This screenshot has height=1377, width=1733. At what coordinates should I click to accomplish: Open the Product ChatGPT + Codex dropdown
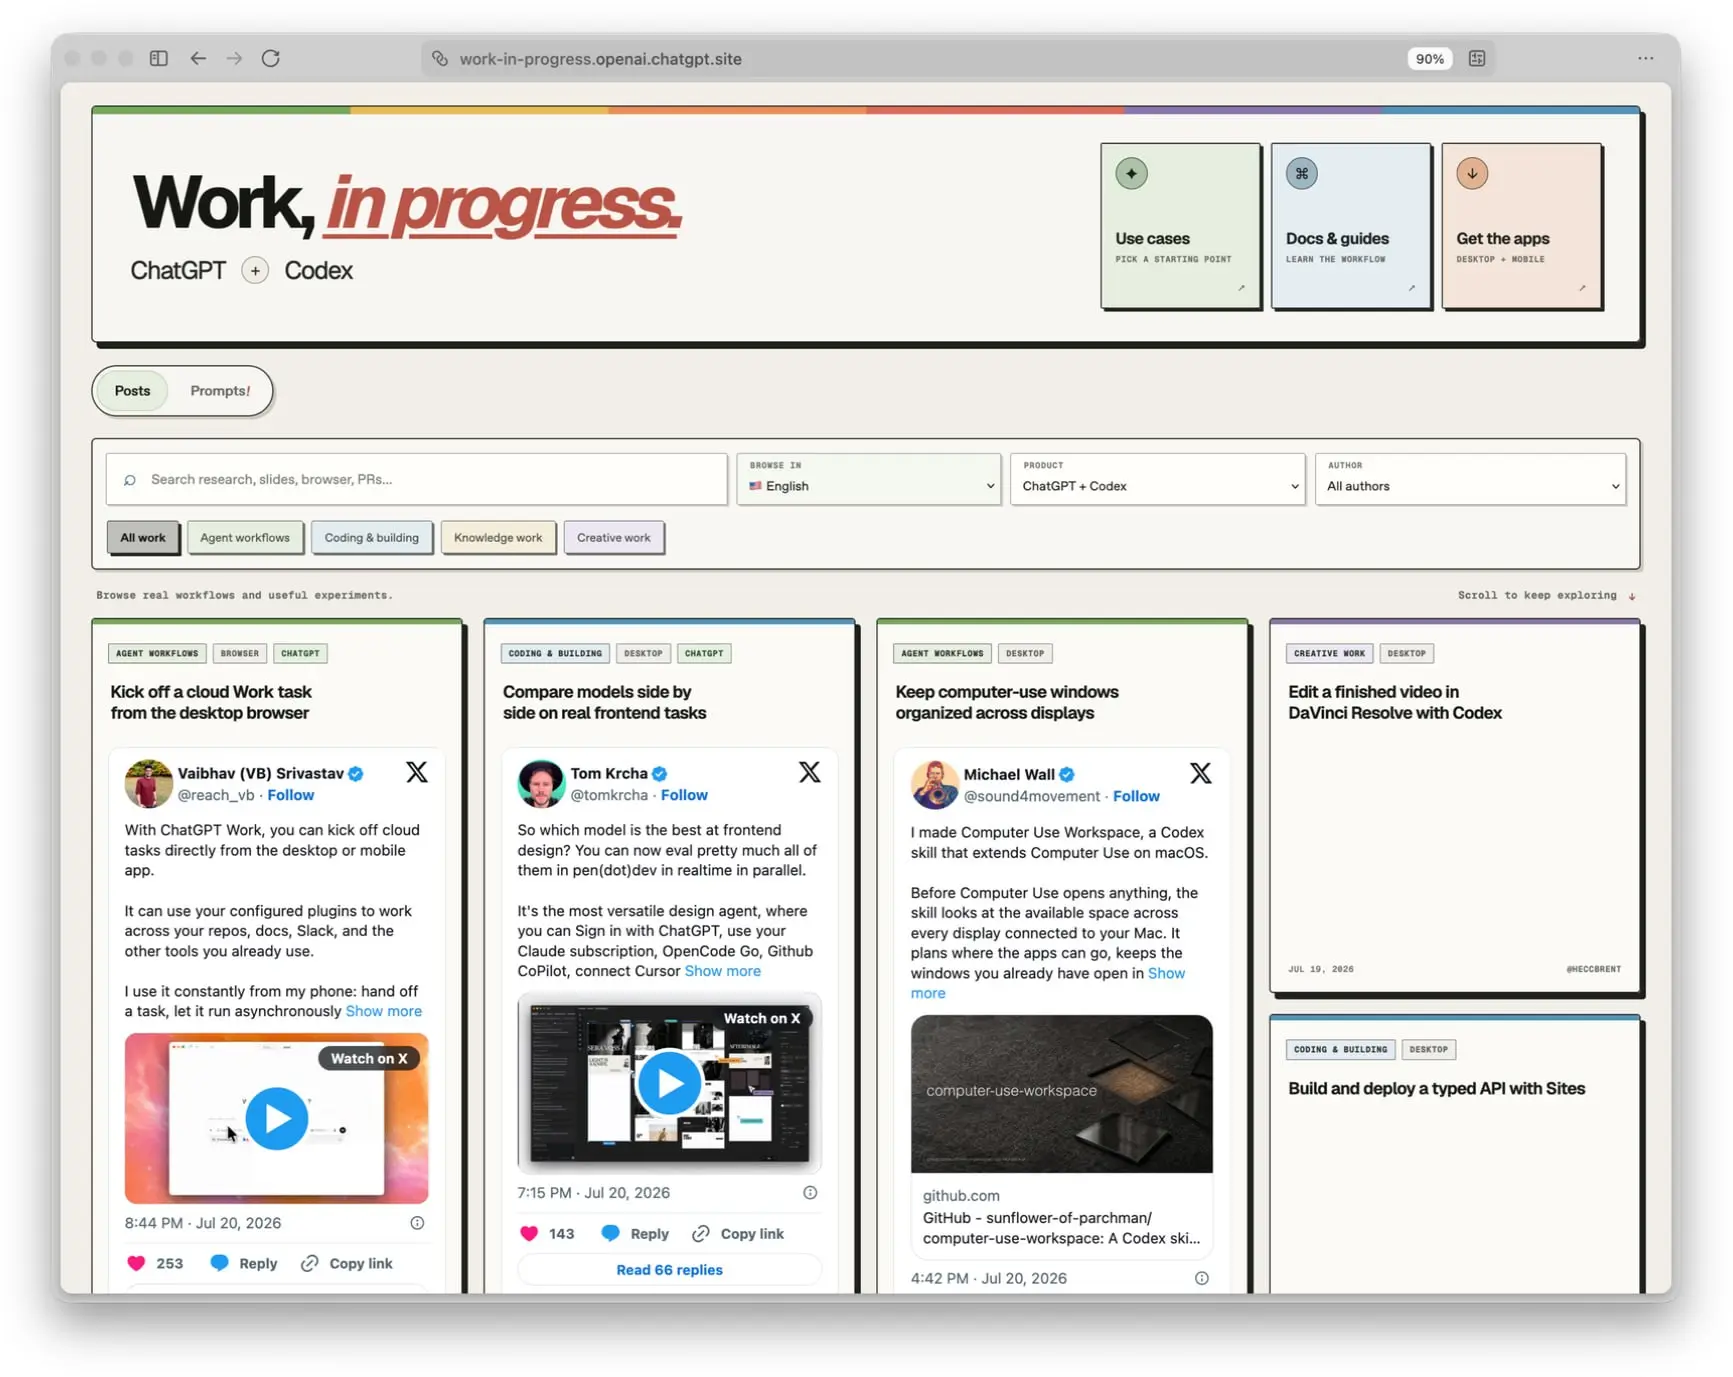[1157, 479]
